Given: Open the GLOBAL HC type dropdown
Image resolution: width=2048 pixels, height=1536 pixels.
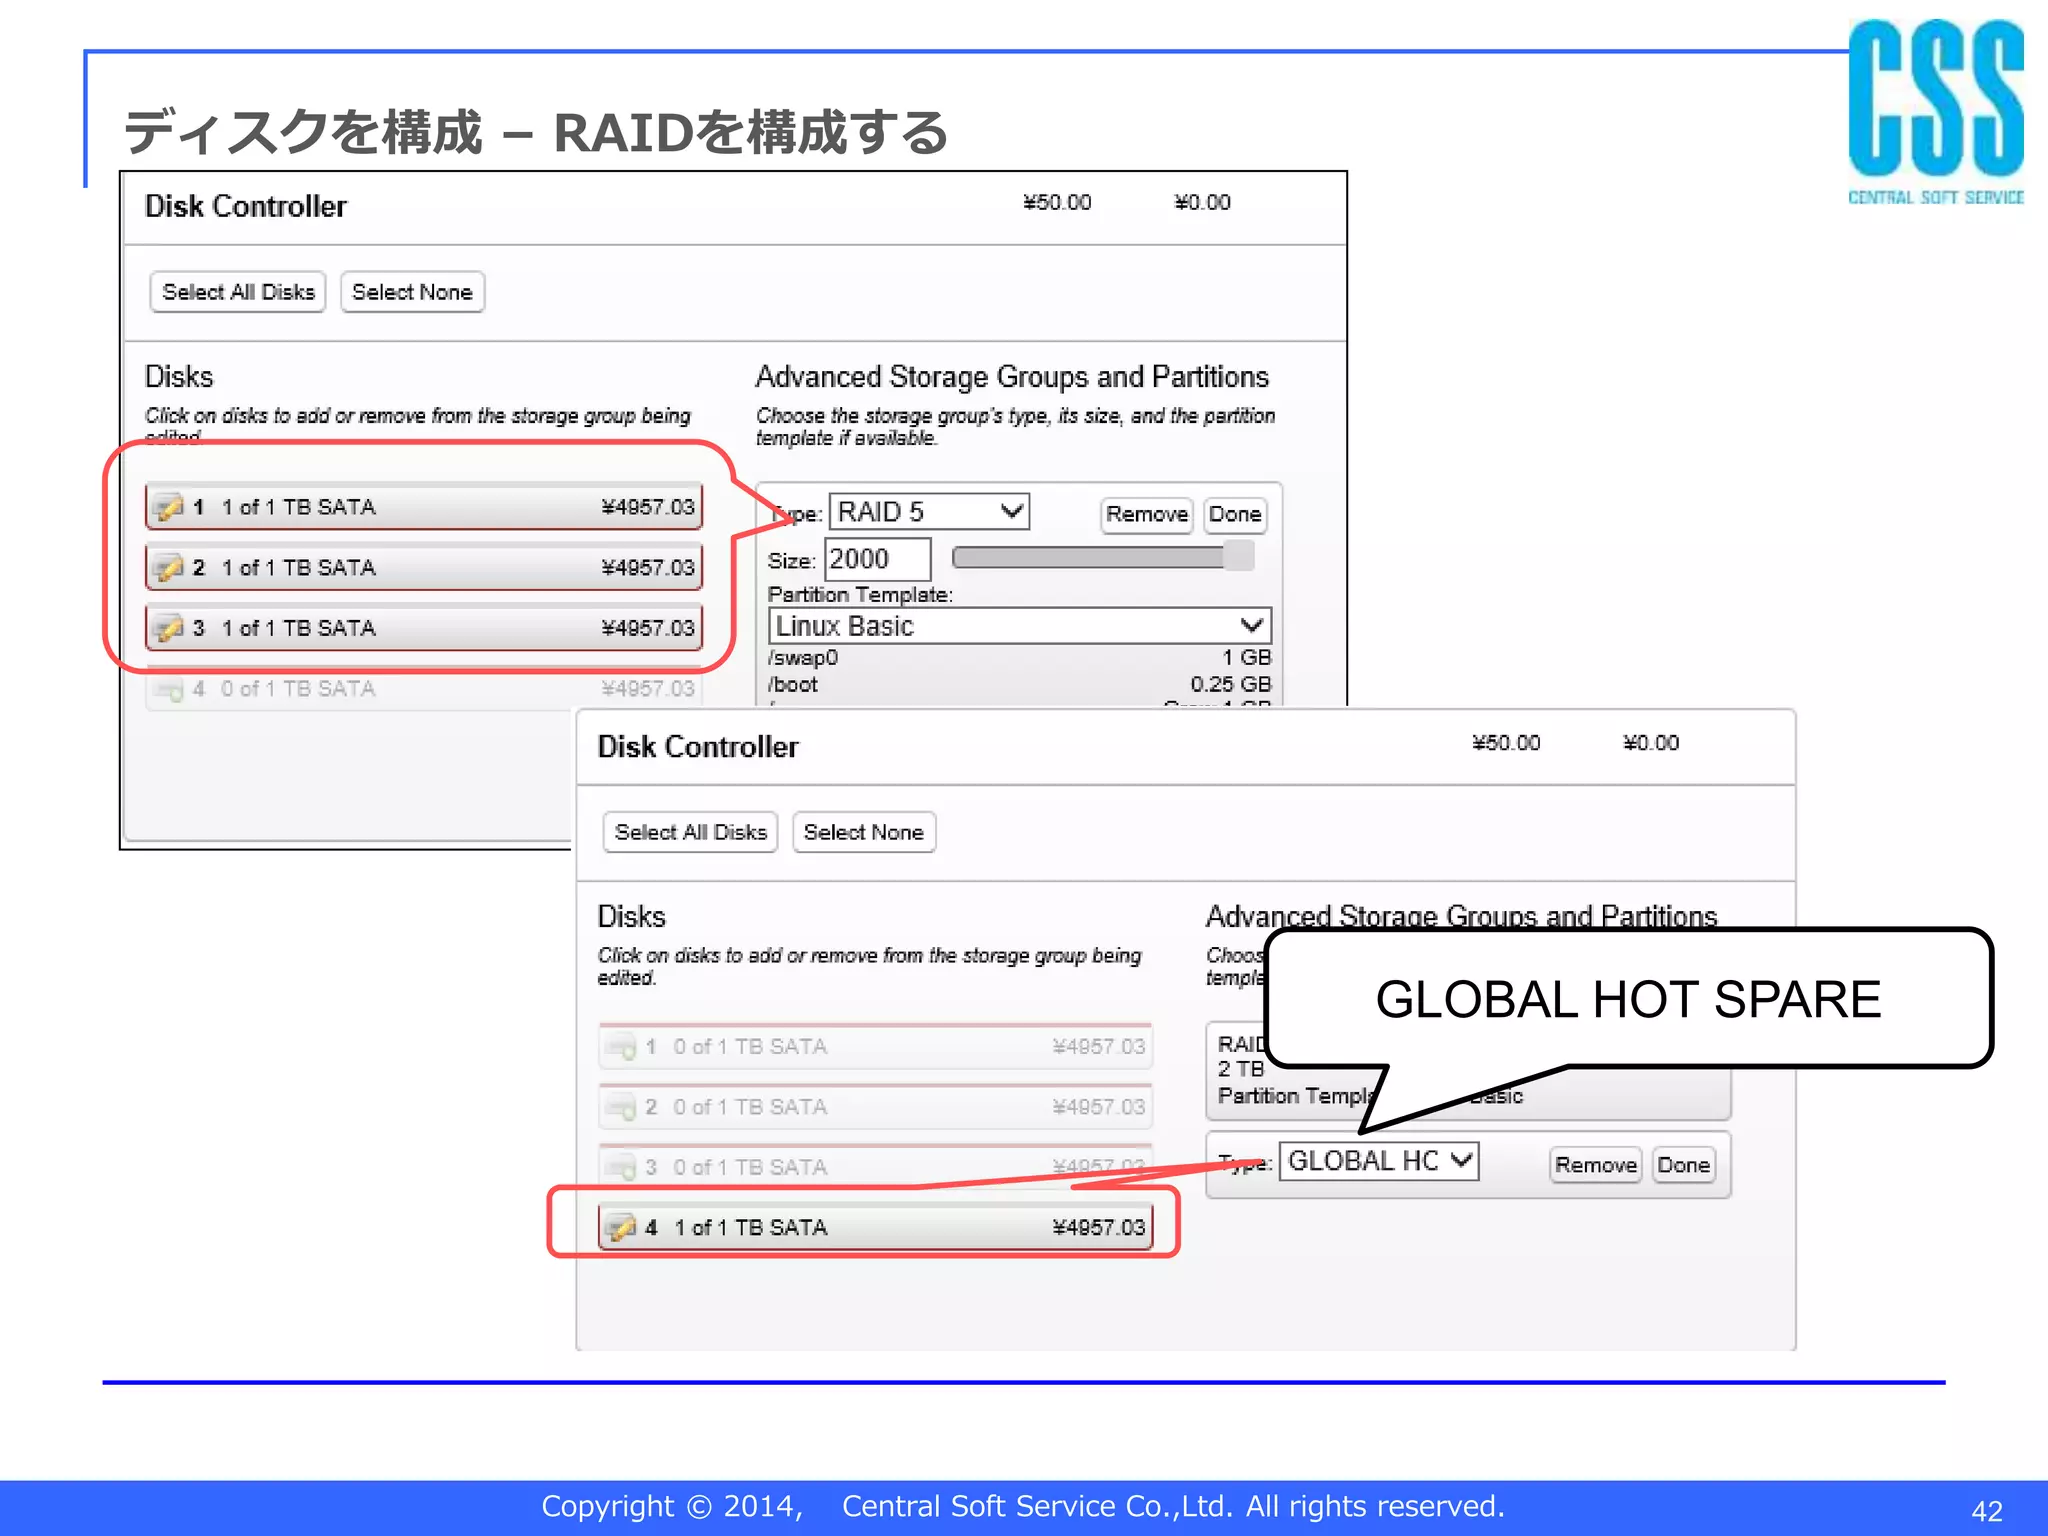Looking at the screenshot, I should coord(1379,1161).
